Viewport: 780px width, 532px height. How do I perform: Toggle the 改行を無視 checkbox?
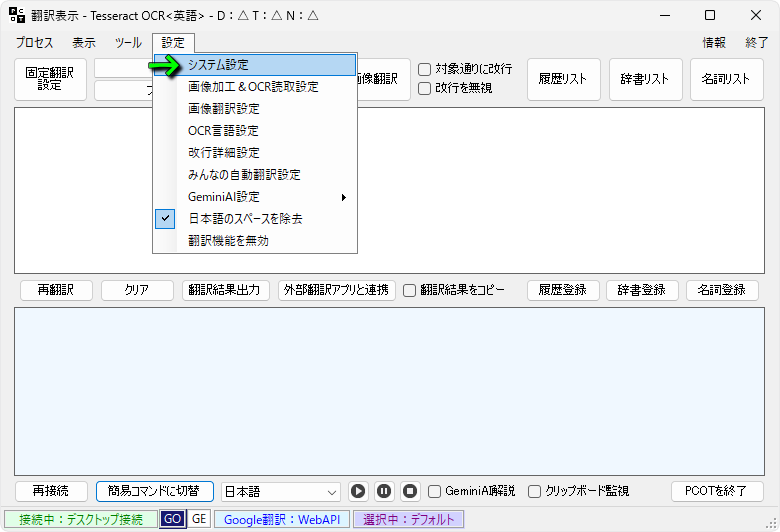click(425, 88)
